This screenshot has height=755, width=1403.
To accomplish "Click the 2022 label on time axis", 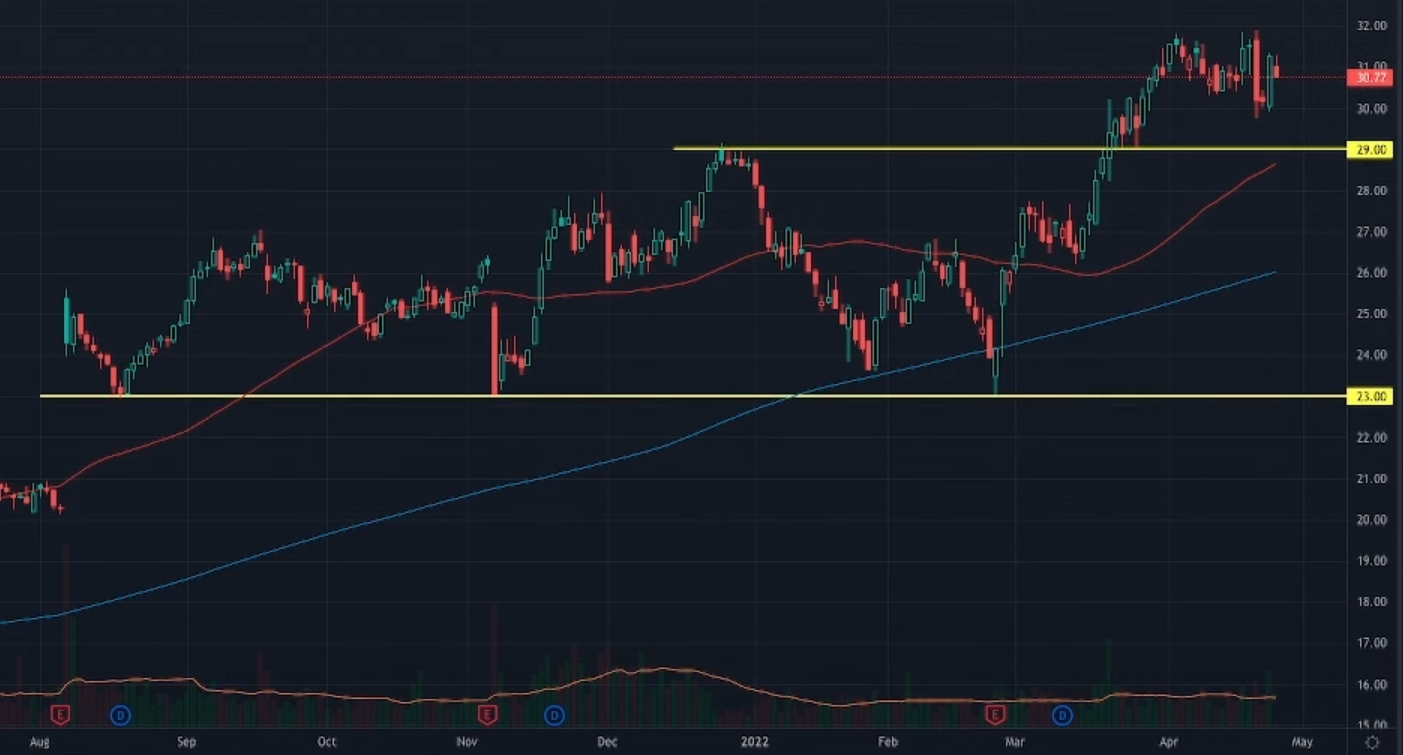I will click(x=754, y=742).
